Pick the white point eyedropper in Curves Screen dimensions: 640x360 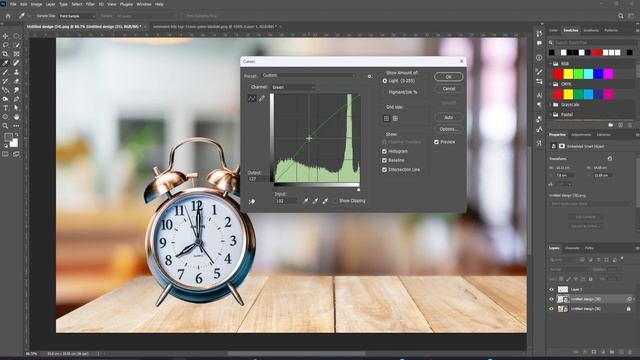(325, 201)
